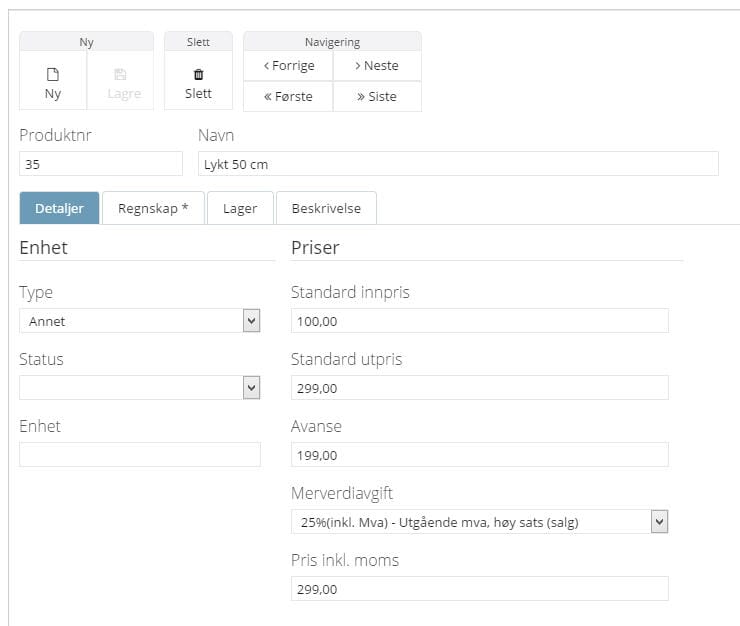This screenshot has width=740, height=626.
Task: Expand the Type dropdown showing Annet
Action: tap(140, 321)
